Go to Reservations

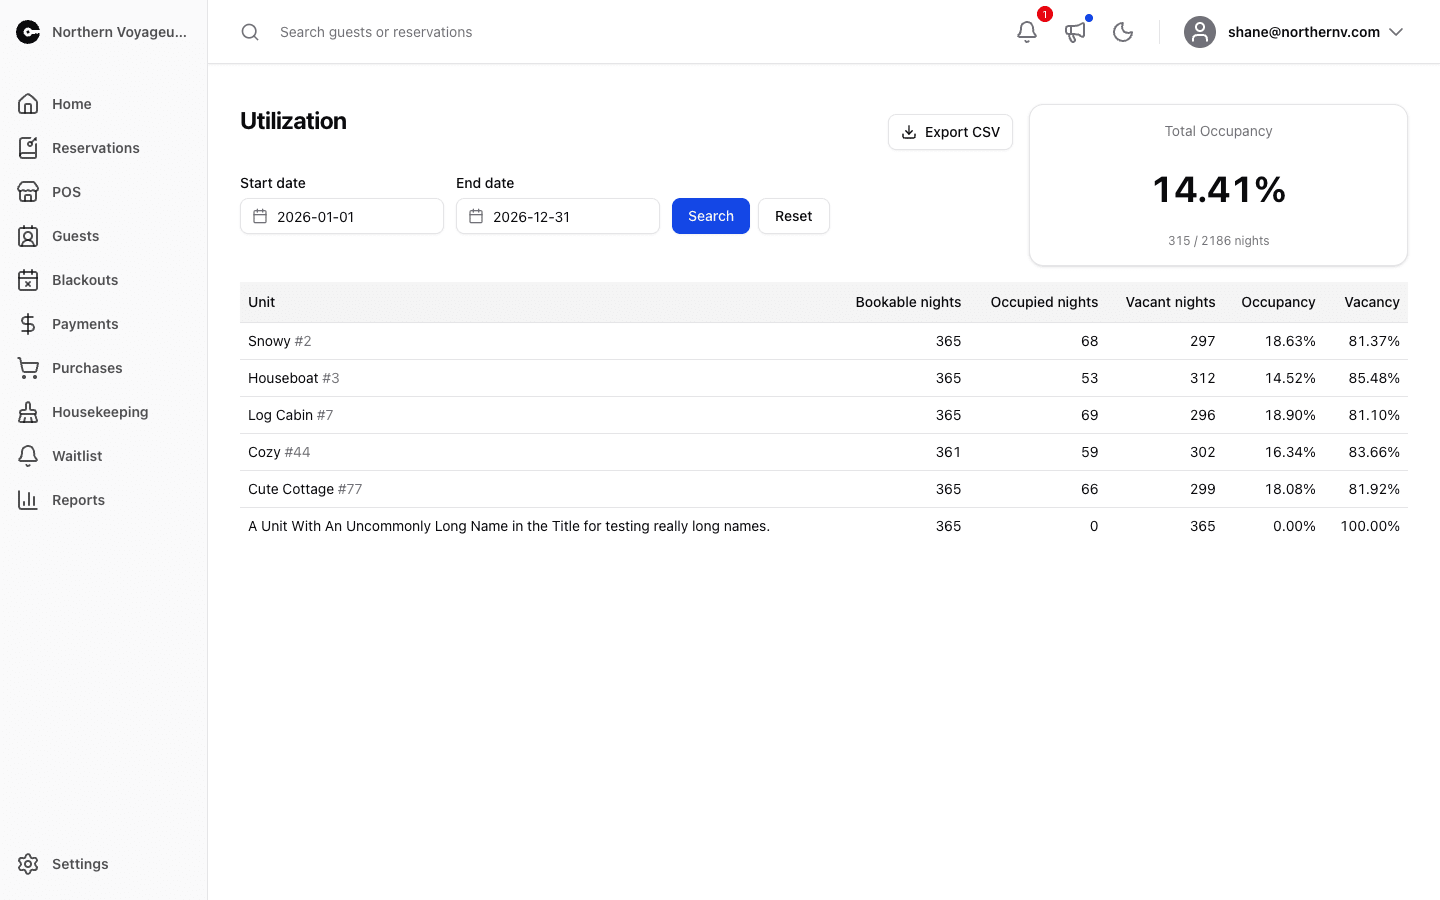click(x=104, y=148)
